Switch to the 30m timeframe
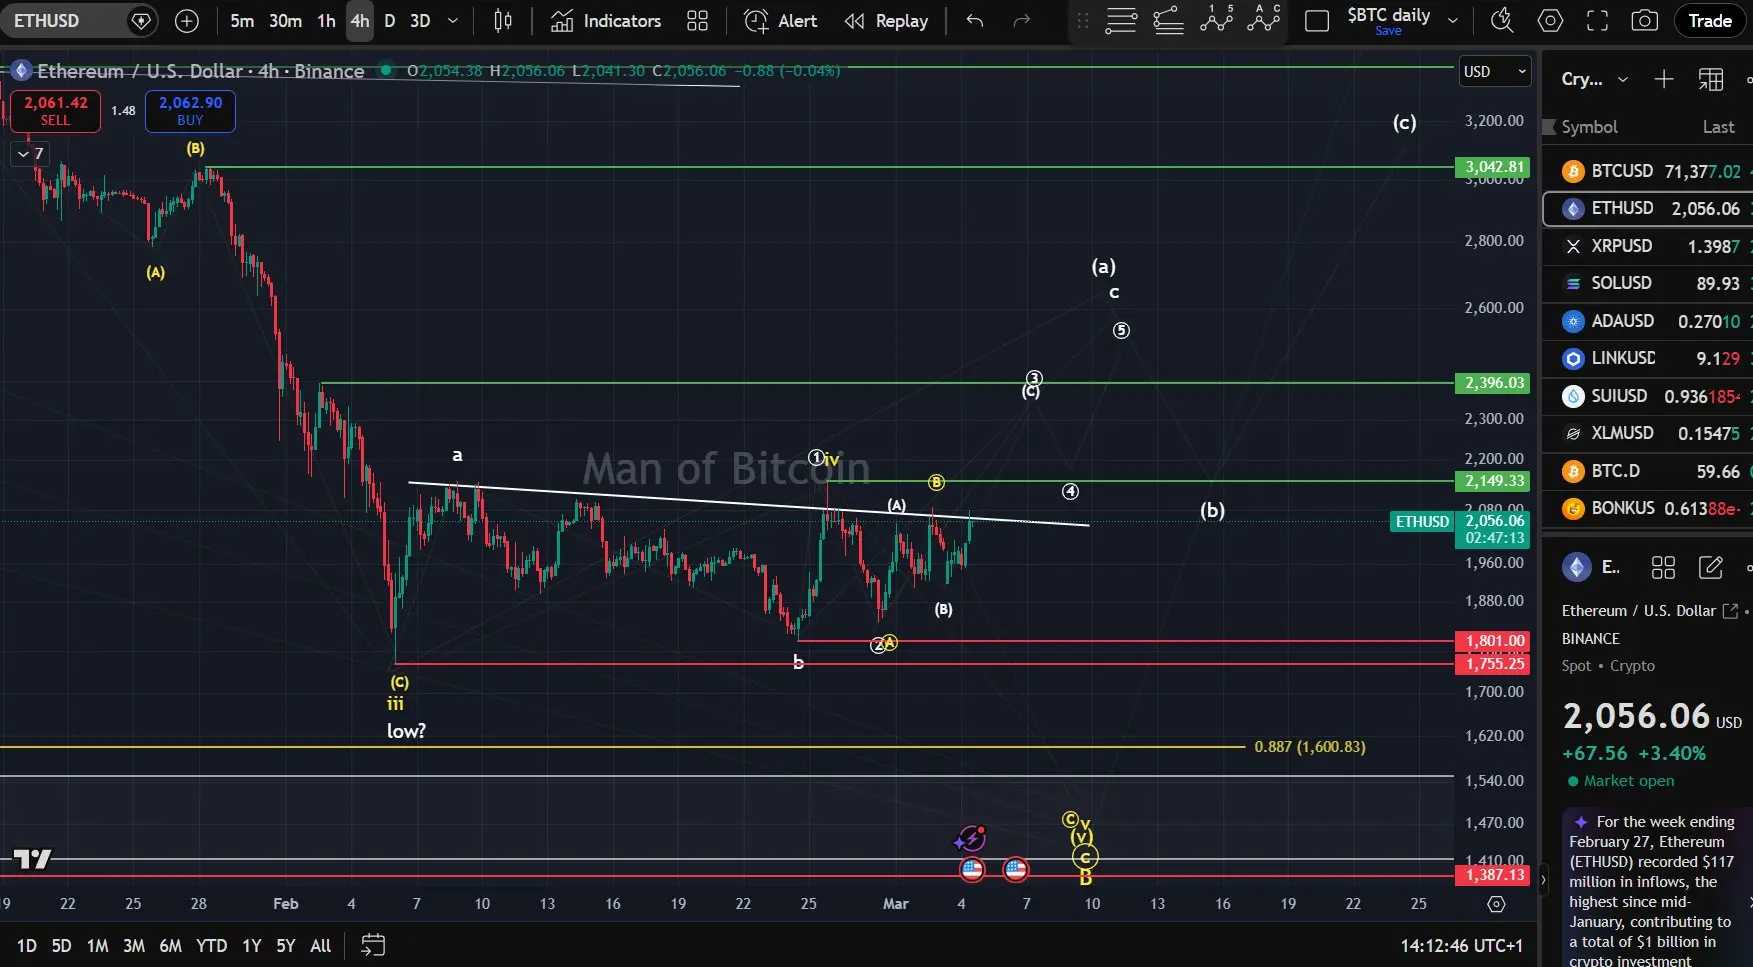Viewport: 1753px width, 967px height. (285, 21)
